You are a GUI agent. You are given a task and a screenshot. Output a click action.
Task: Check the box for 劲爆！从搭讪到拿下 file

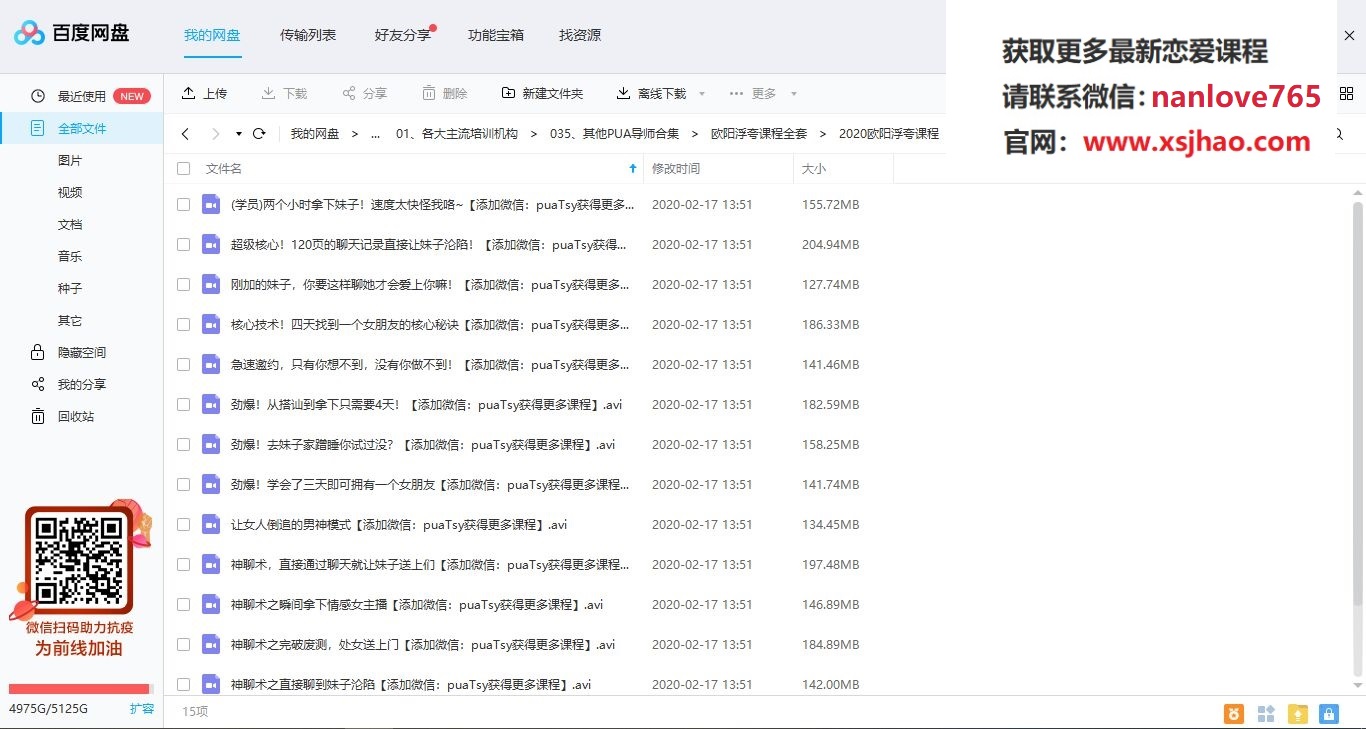(183, 404)
